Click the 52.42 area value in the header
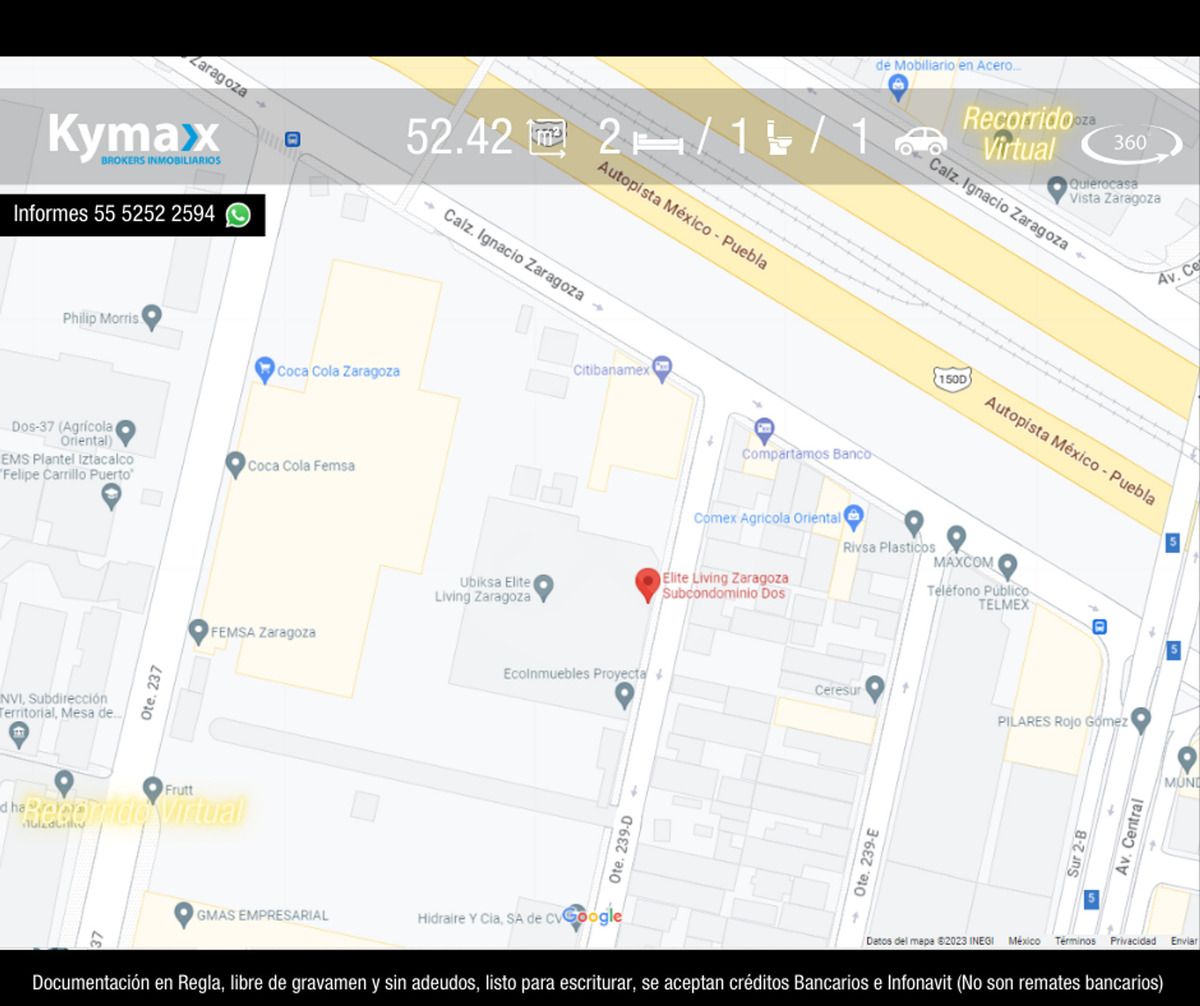This screenshot has height=1006, width=1200. [x=459, y=137]
